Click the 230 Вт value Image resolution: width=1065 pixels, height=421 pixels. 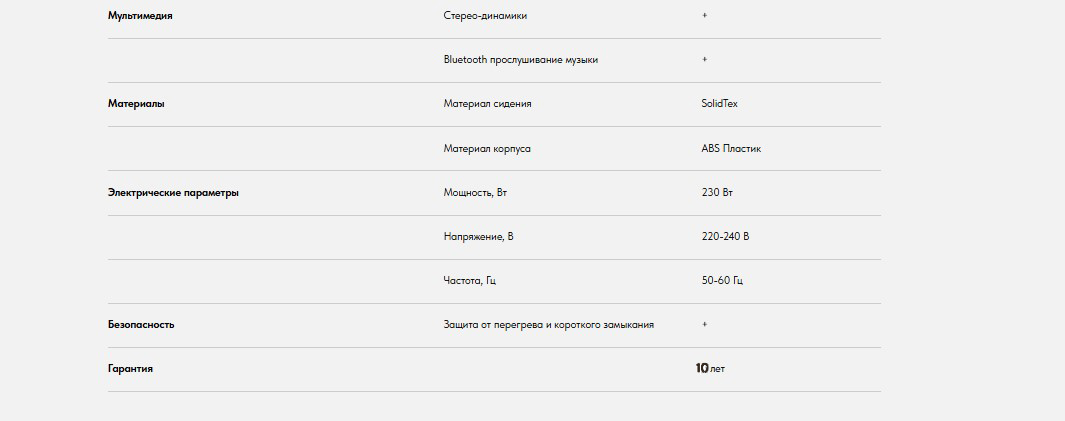pos(718,192)
